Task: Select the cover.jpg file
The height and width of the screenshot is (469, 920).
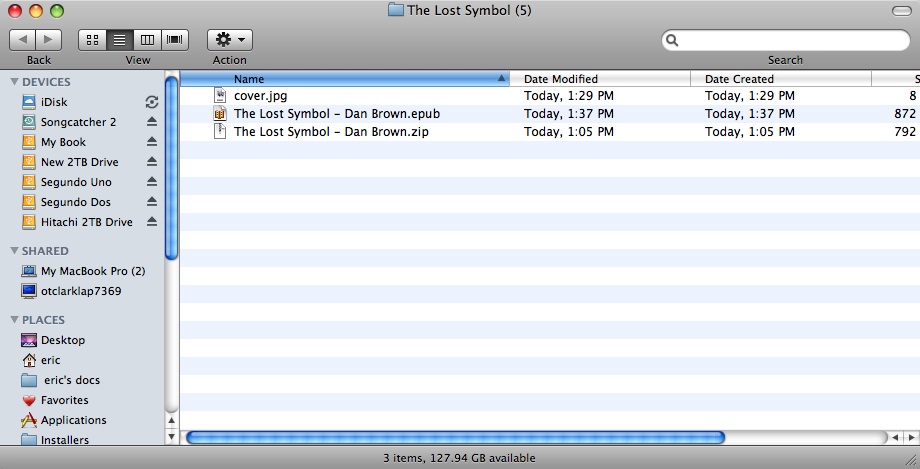Action: [x=261, y=96]
